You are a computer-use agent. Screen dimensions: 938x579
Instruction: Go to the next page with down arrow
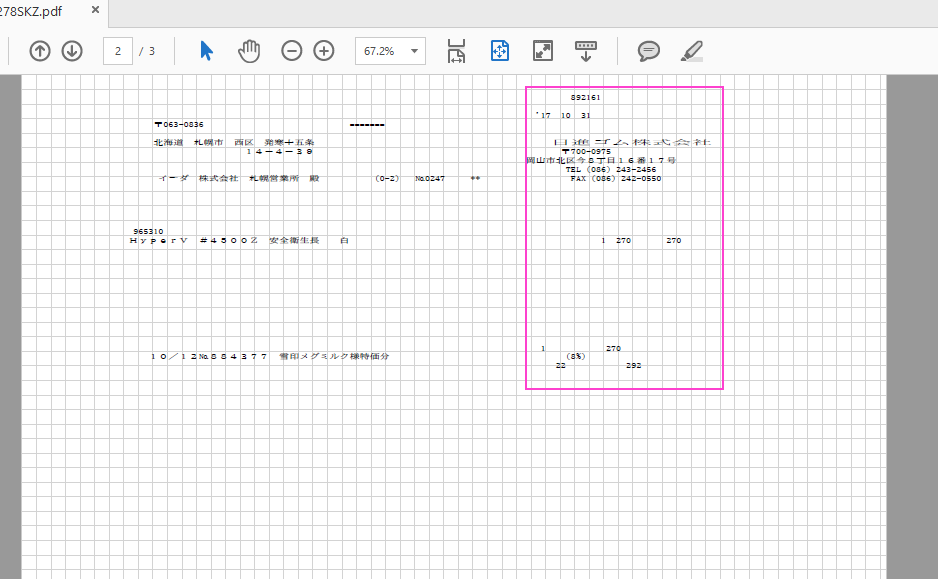[x=72, y=51]
